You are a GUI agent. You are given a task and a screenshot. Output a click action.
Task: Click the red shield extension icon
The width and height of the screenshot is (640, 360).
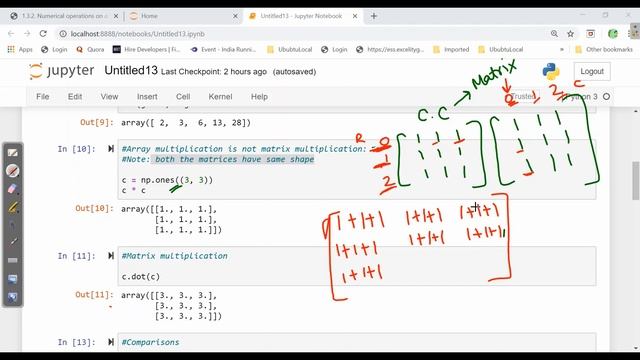[x=590, y=34]
